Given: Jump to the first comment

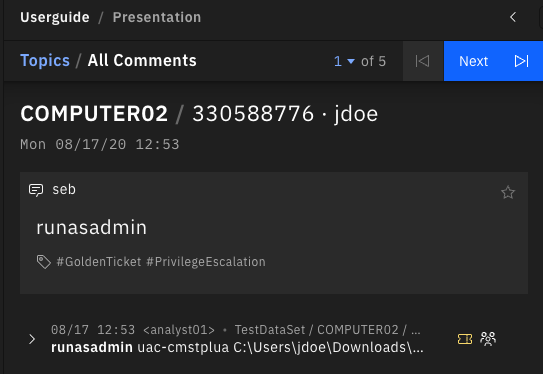Looking at the screenshot, I should tap(423, 61).
